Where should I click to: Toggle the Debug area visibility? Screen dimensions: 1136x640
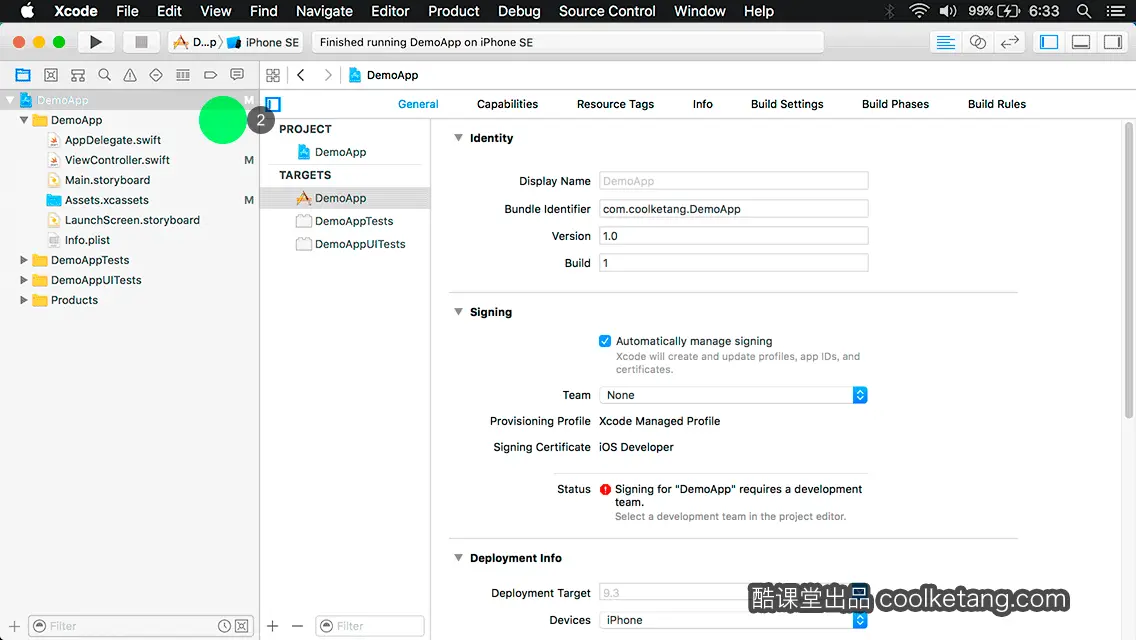point(1081,42)
